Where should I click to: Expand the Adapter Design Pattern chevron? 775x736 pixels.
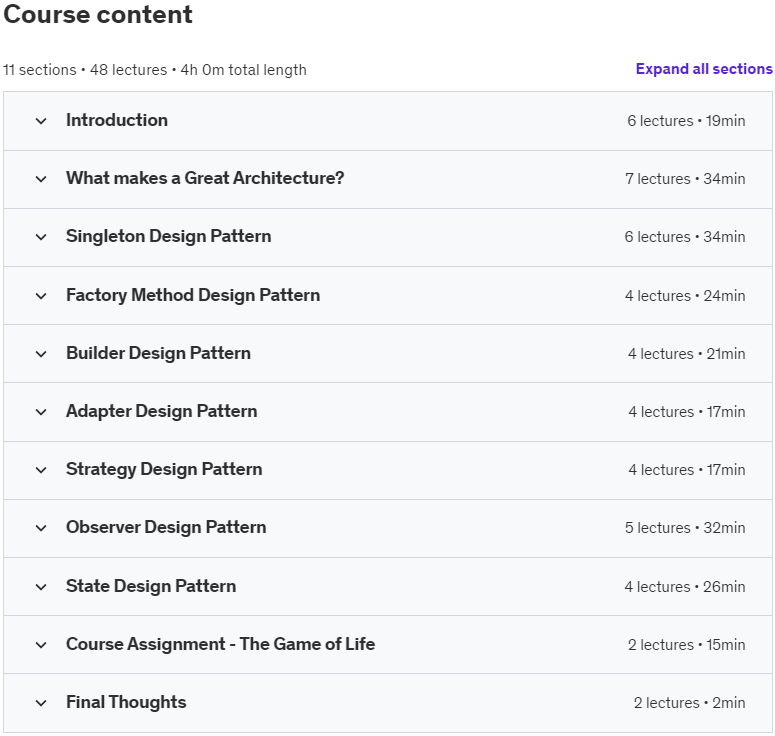[x=42, y=412]
